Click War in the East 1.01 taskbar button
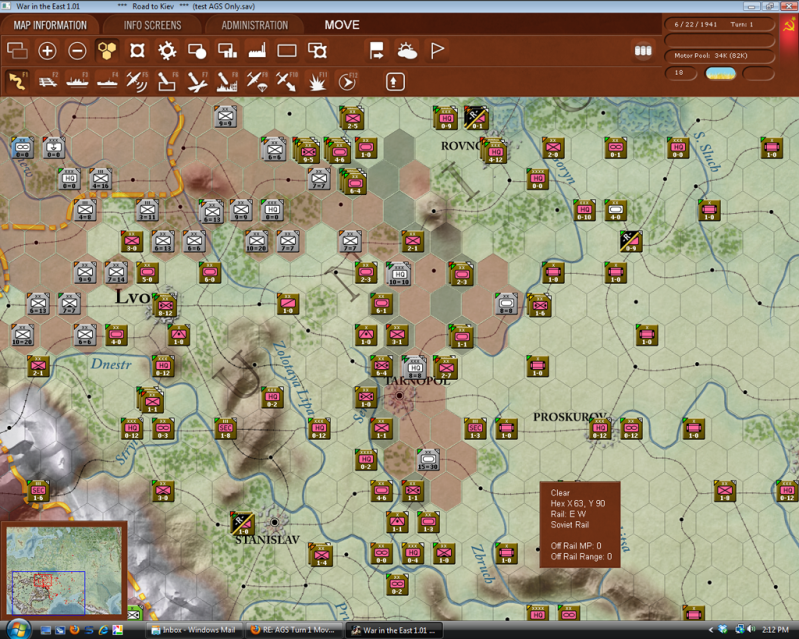 click(394, 630)
